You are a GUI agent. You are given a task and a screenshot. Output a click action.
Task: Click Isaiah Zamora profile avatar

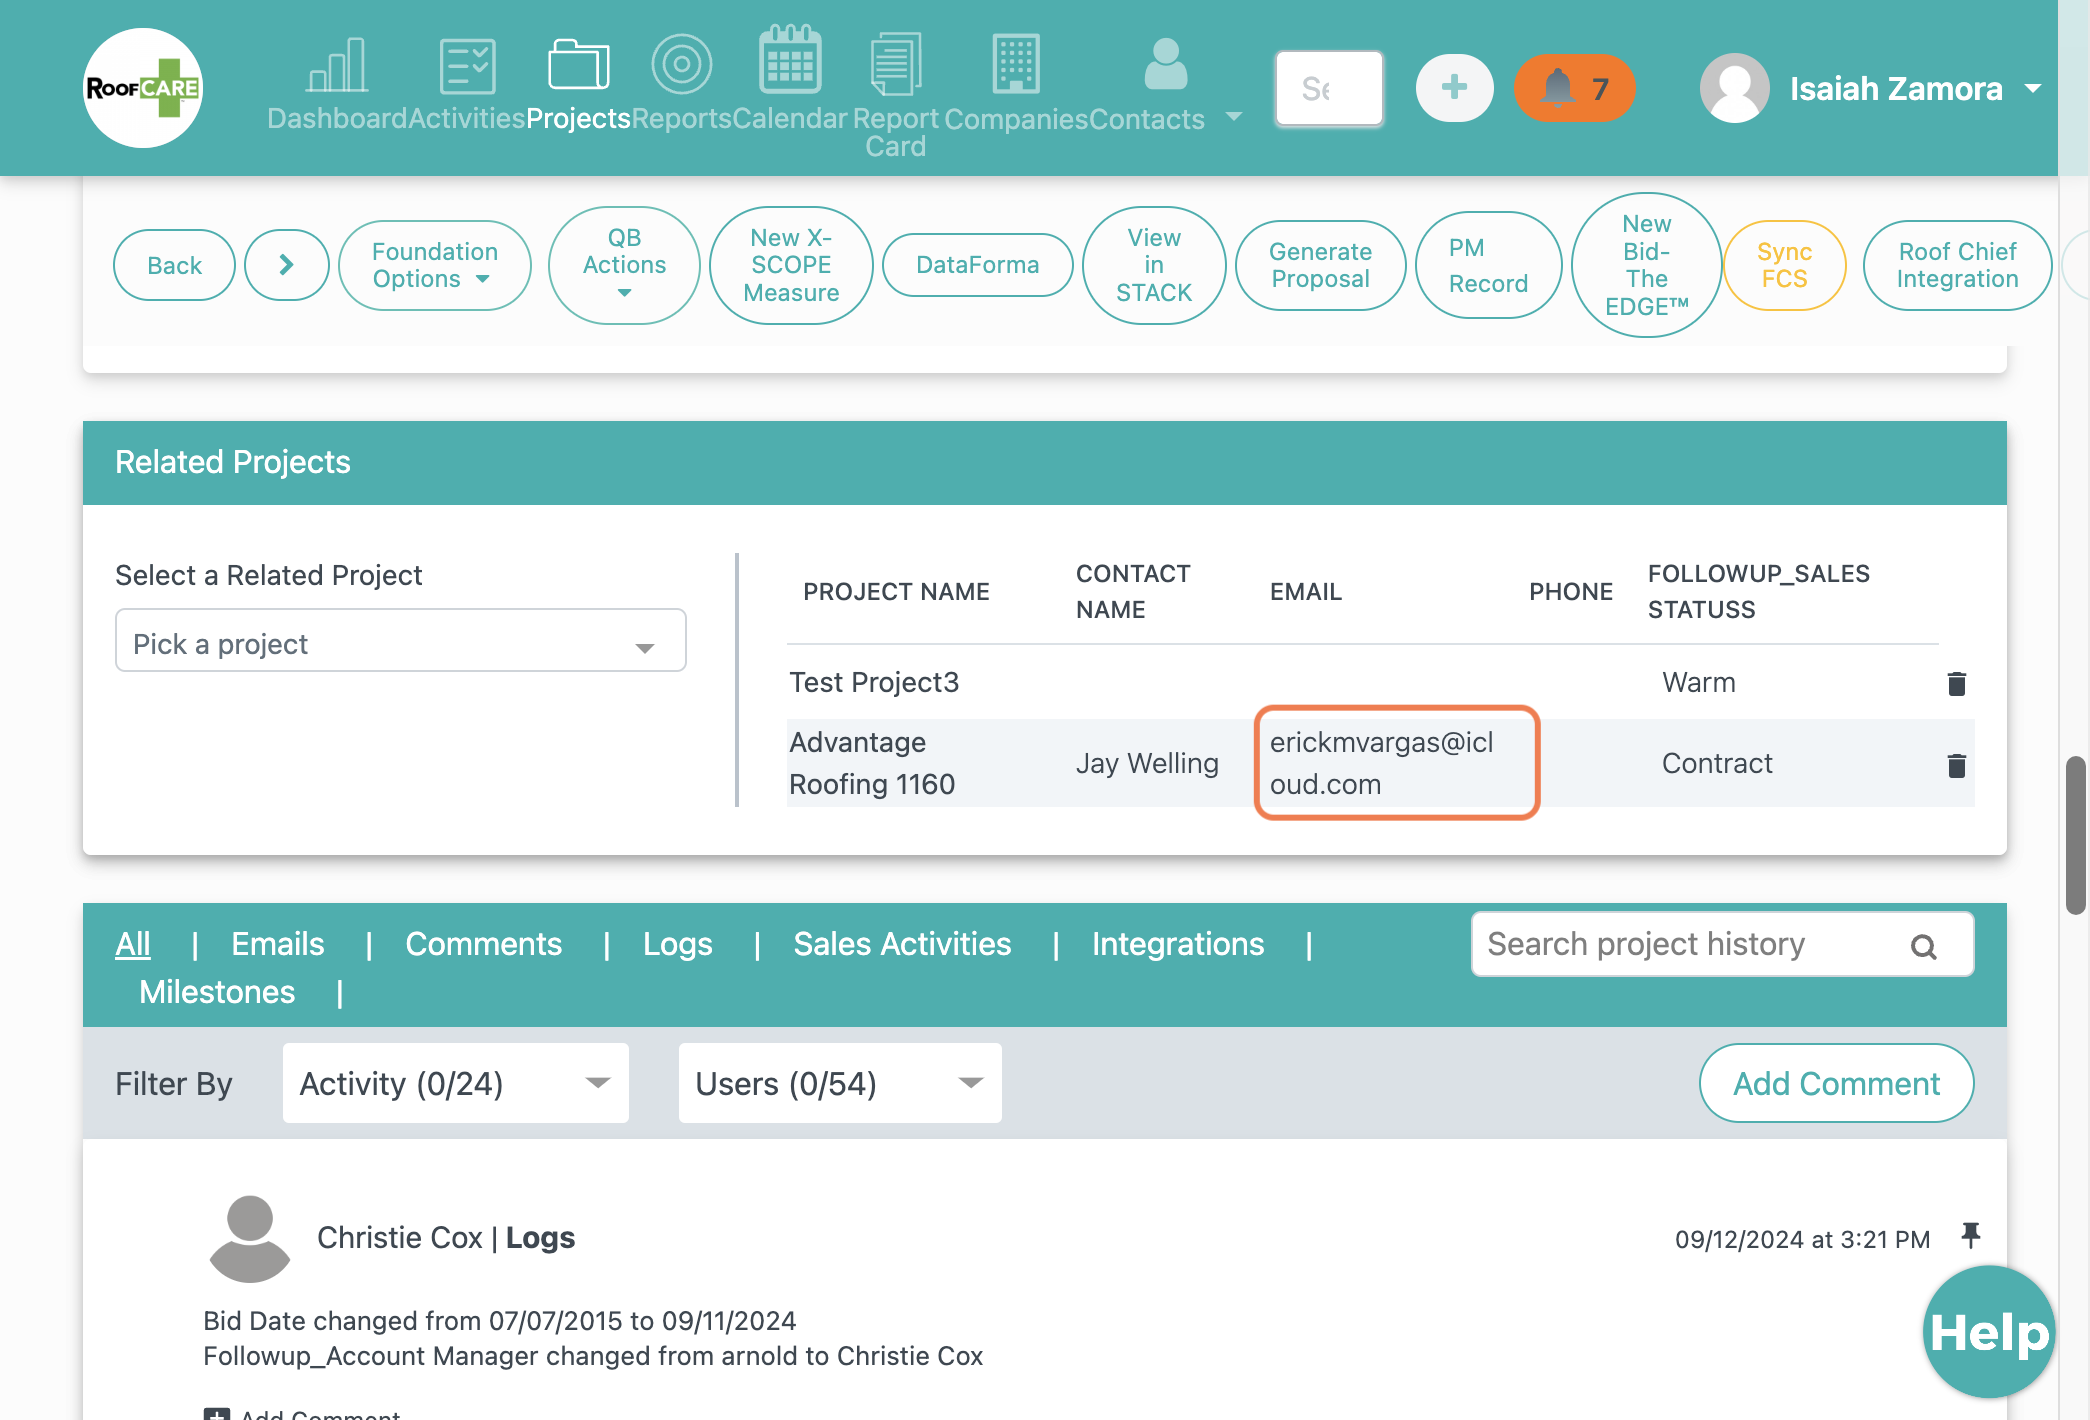point(1734,88)
